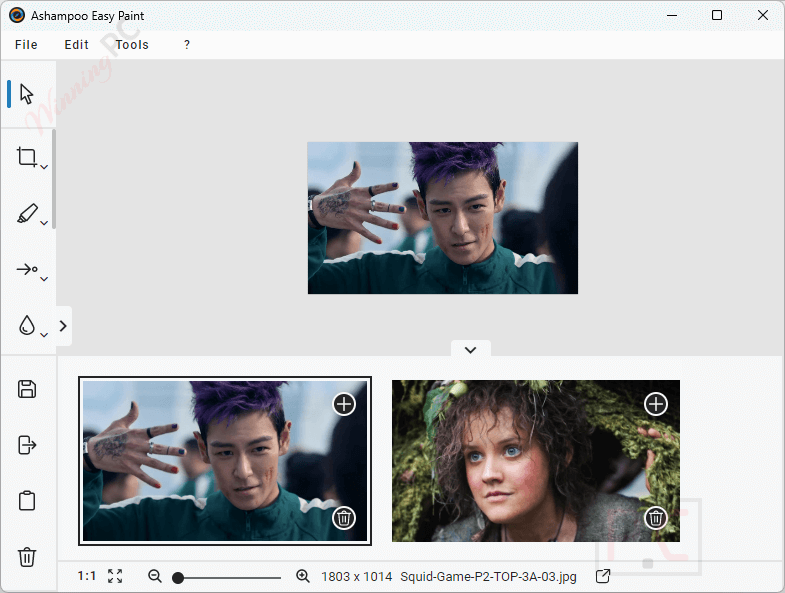Image resolution: width=785 pixels, height=593 pixels.
Task: Open the Crop tool options arrow
Action: click(x=44, y=167)
